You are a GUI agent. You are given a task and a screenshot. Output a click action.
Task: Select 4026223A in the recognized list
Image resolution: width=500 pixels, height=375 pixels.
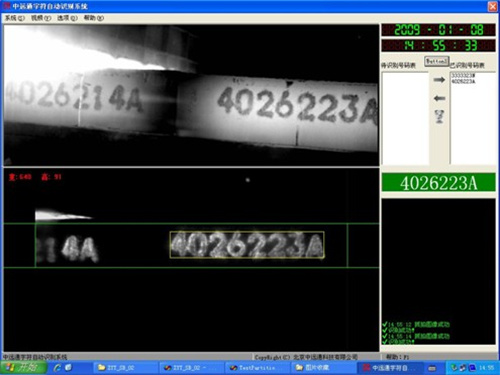tap(464, 81)
